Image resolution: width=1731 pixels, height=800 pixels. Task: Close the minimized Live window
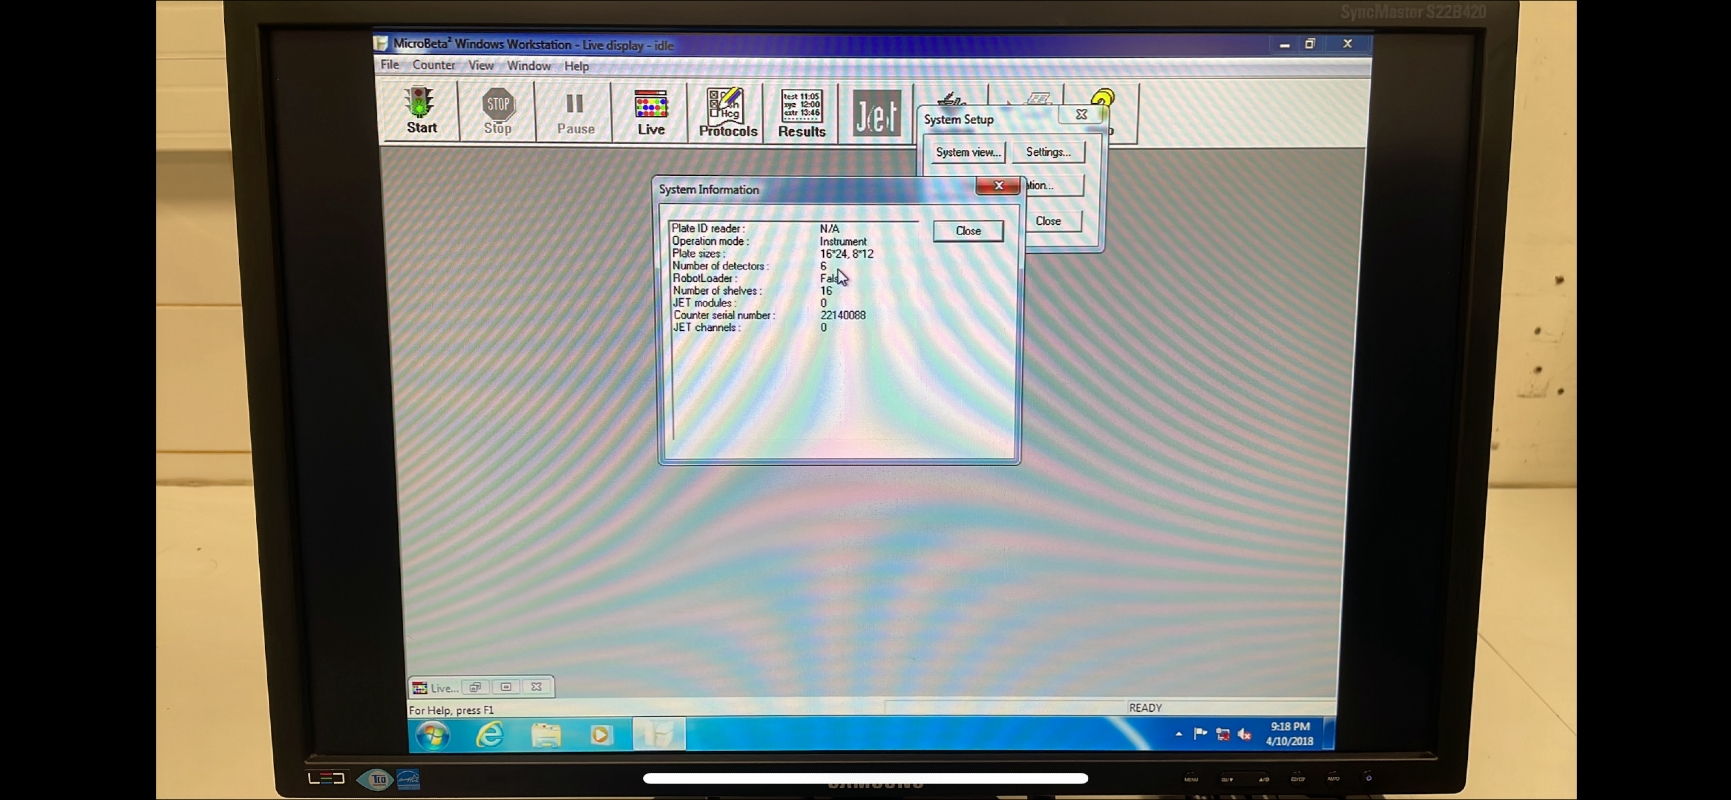point(536,687)
